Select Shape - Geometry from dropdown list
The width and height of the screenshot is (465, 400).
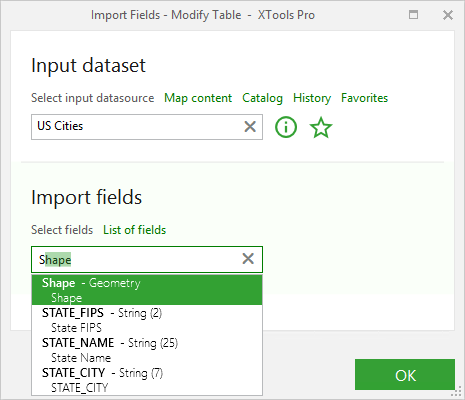click(147, 290)
